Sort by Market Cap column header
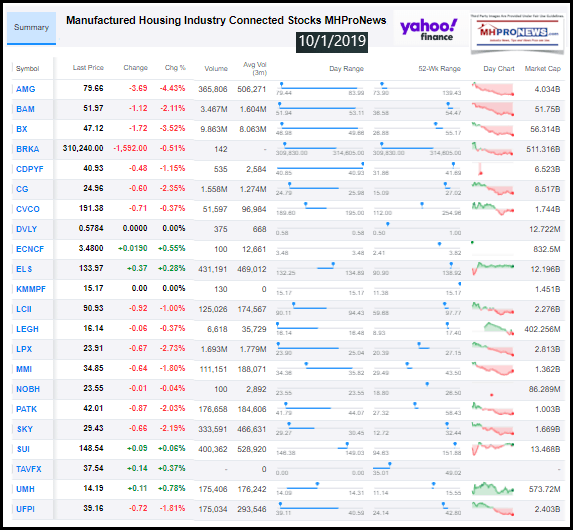Viewport: 573px width, 530px height. (543, 69)
